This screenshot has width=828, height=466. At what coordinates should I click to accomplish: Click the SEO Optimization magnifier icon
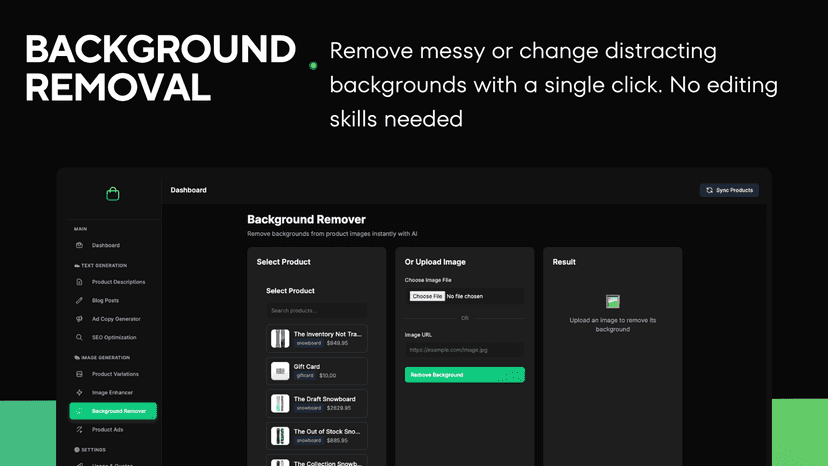pos(79,337)
